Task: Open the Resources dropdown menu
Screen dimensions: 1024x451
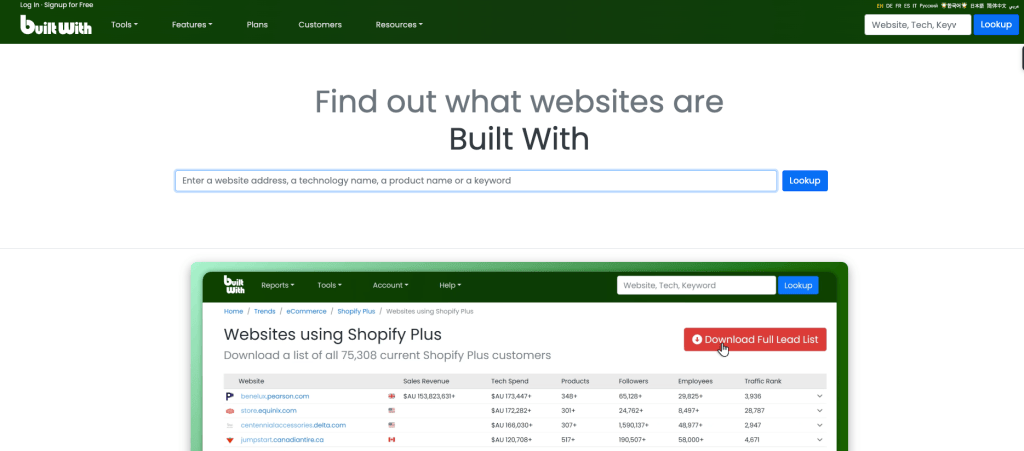Action: [399, 25]
